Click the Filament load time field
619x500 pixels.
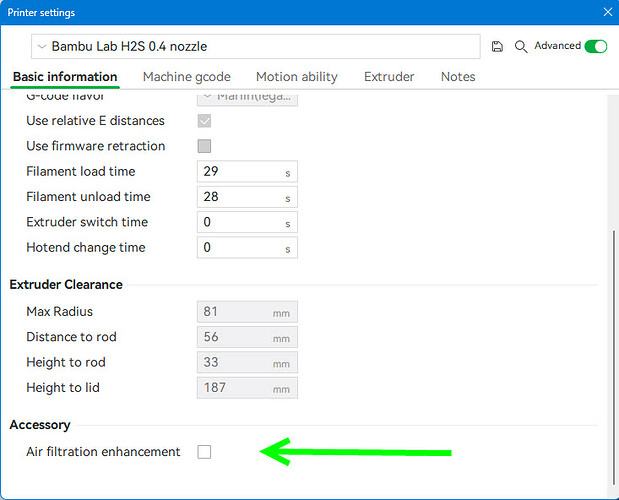pyautogui.click(x=248, y=172)
